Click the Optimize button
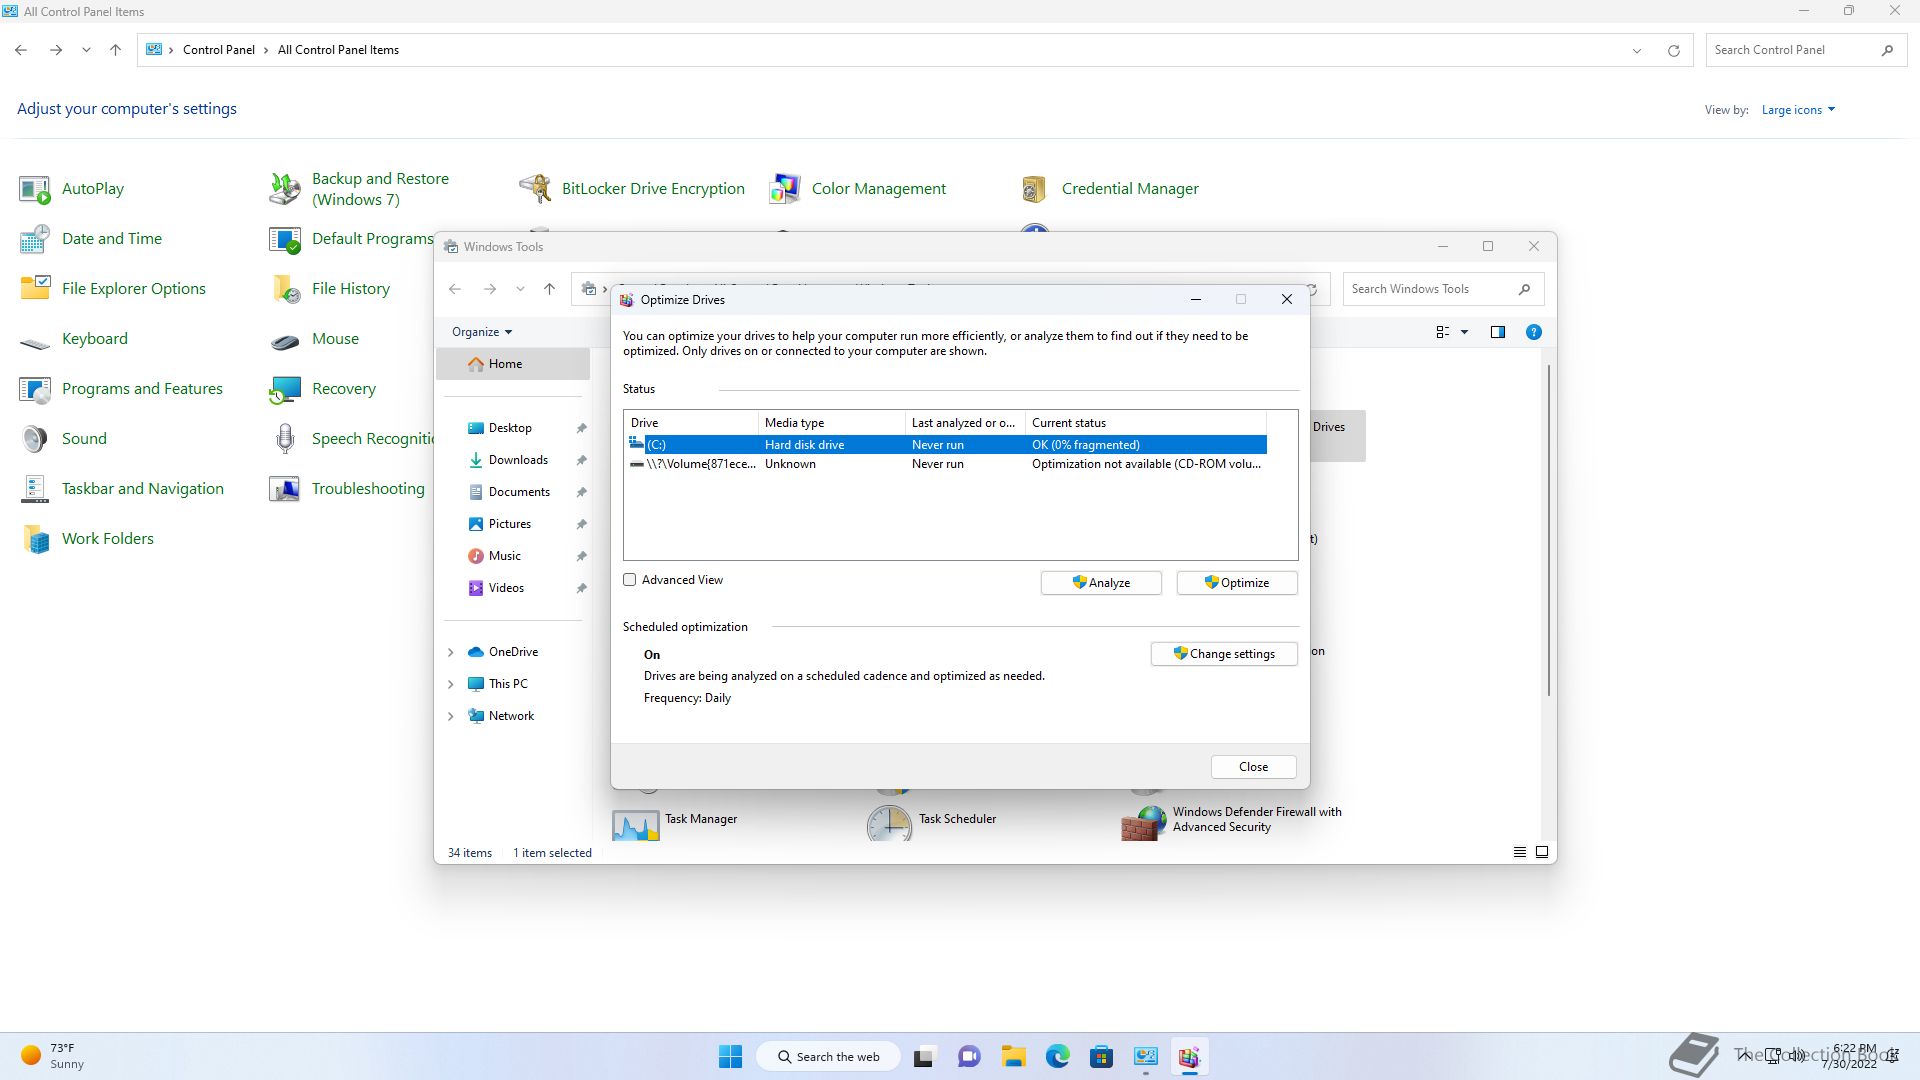 point(1237,583)
